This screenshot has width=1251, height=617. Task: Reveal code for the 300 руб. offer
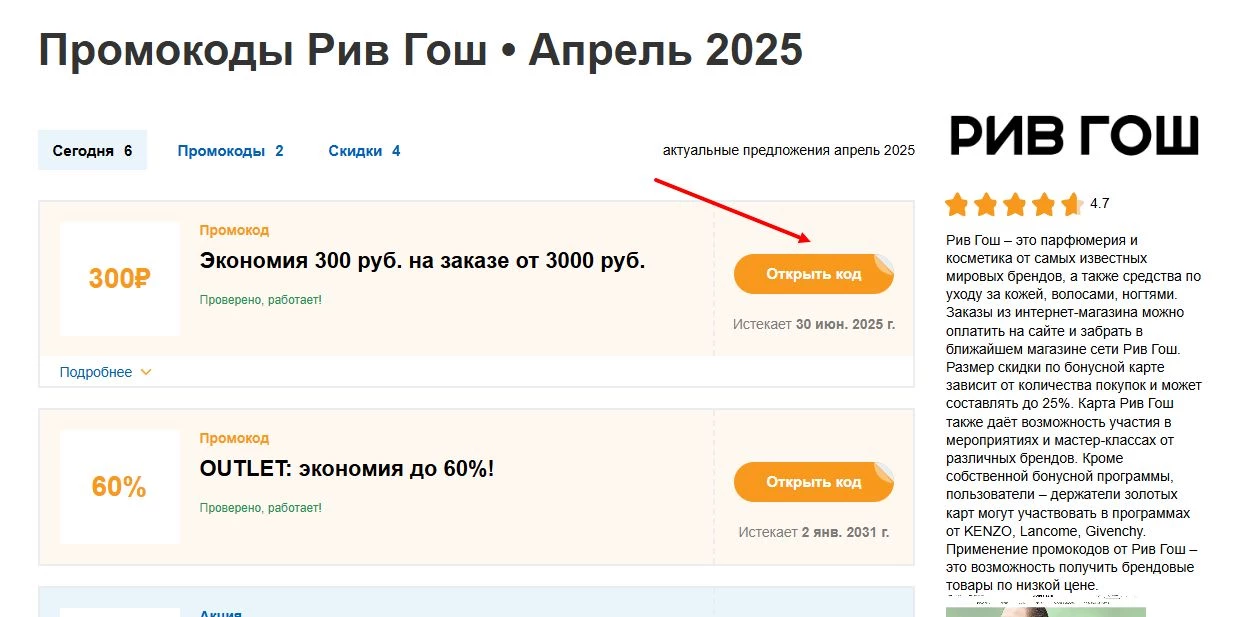tap(813, 274)
